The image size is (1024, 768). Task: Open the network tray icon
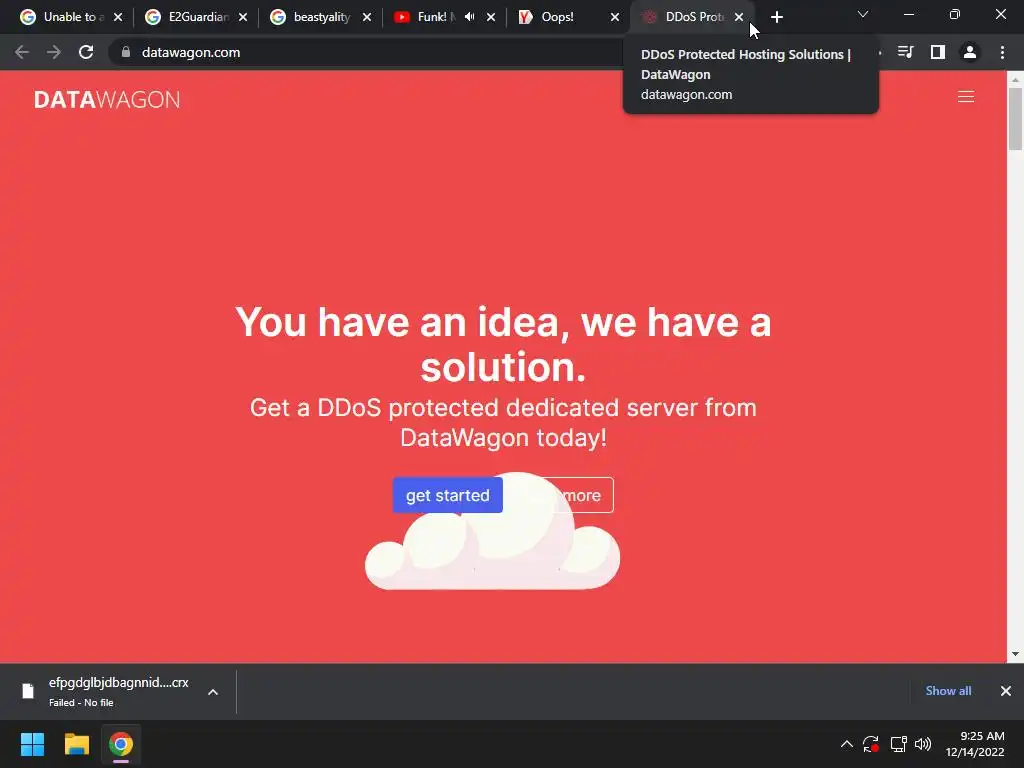(899, 744)
